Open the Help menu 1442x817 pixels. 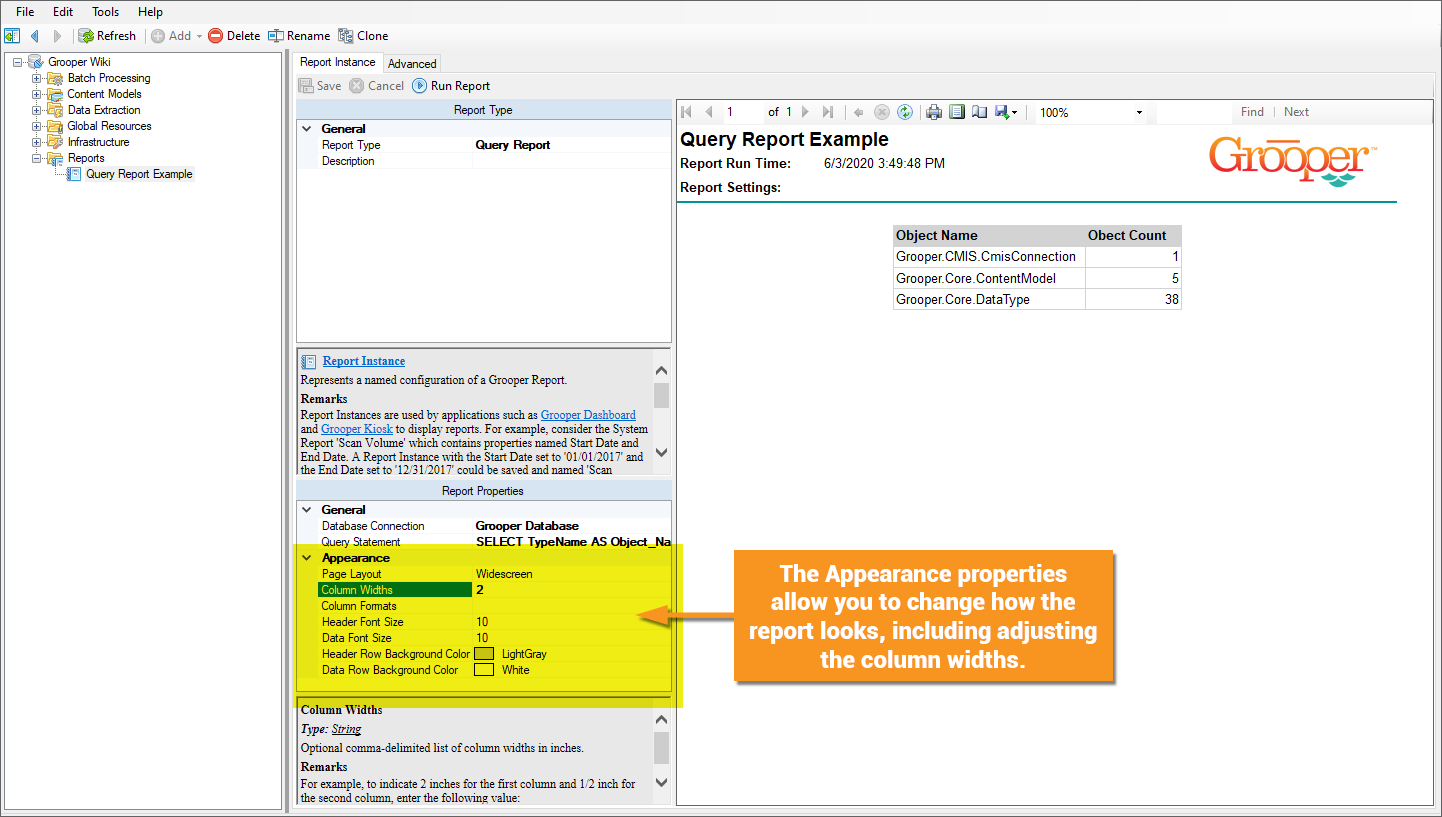(150, 12)
